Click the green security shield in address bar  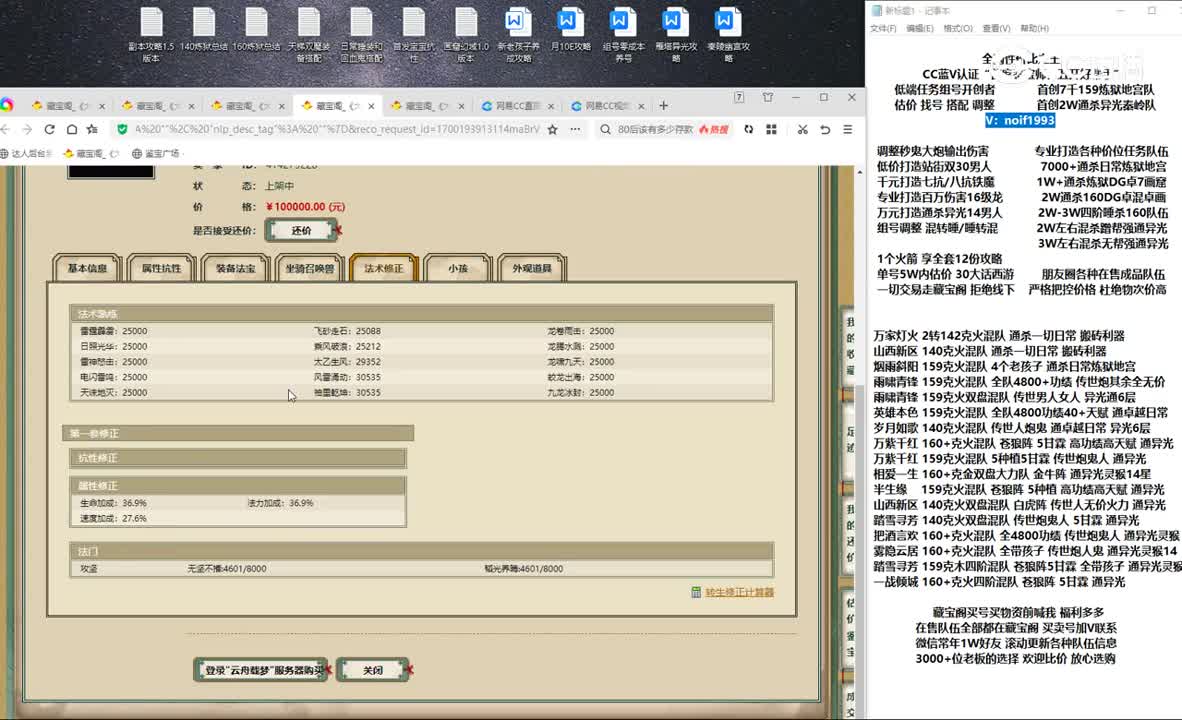tap(122, 130)
